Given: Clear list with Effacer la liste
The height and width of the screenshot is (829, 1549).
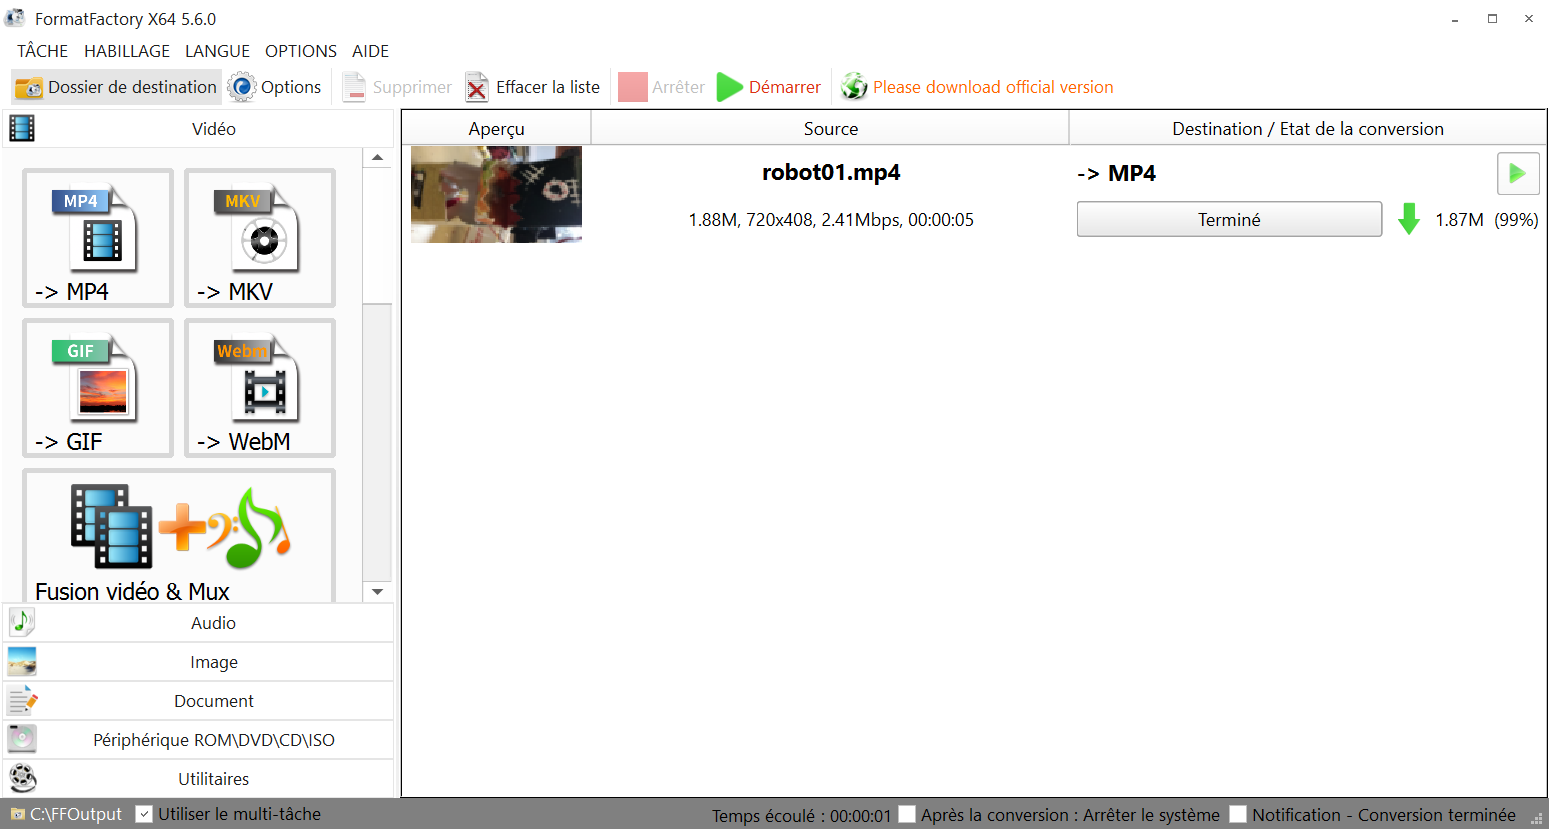Looking at the screenshot, I should point(532,87).
